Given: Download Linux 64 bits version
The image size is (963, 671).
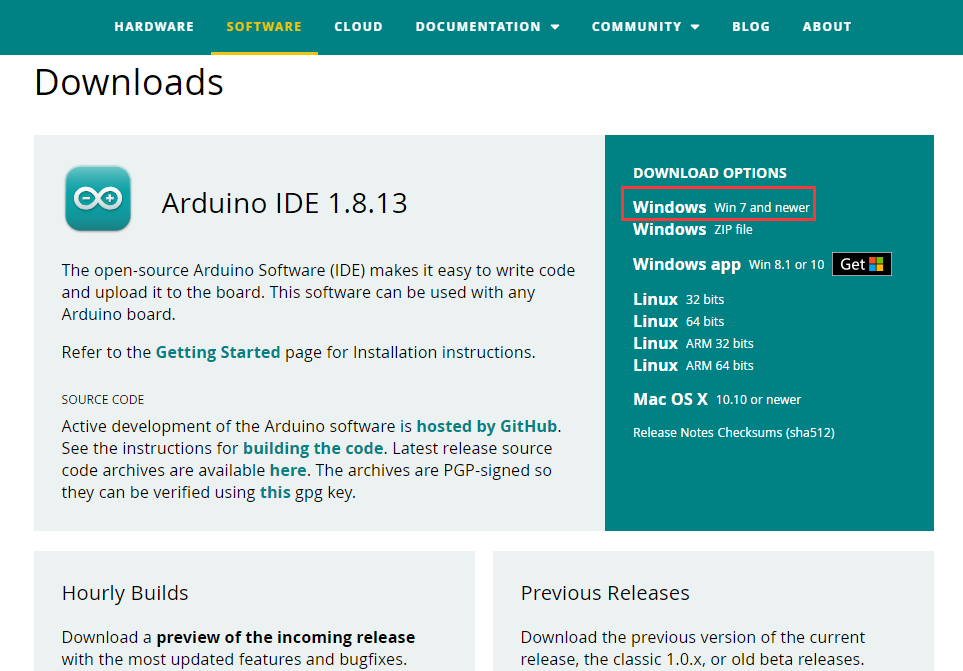Looking at the screenshot, I should pyautogui.click(x=678, y=321).
